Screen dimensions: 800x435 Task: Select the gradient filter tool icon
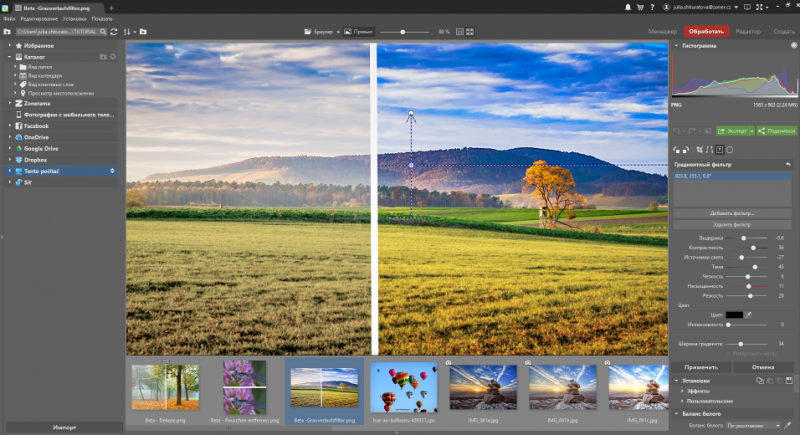coord(719,150)
